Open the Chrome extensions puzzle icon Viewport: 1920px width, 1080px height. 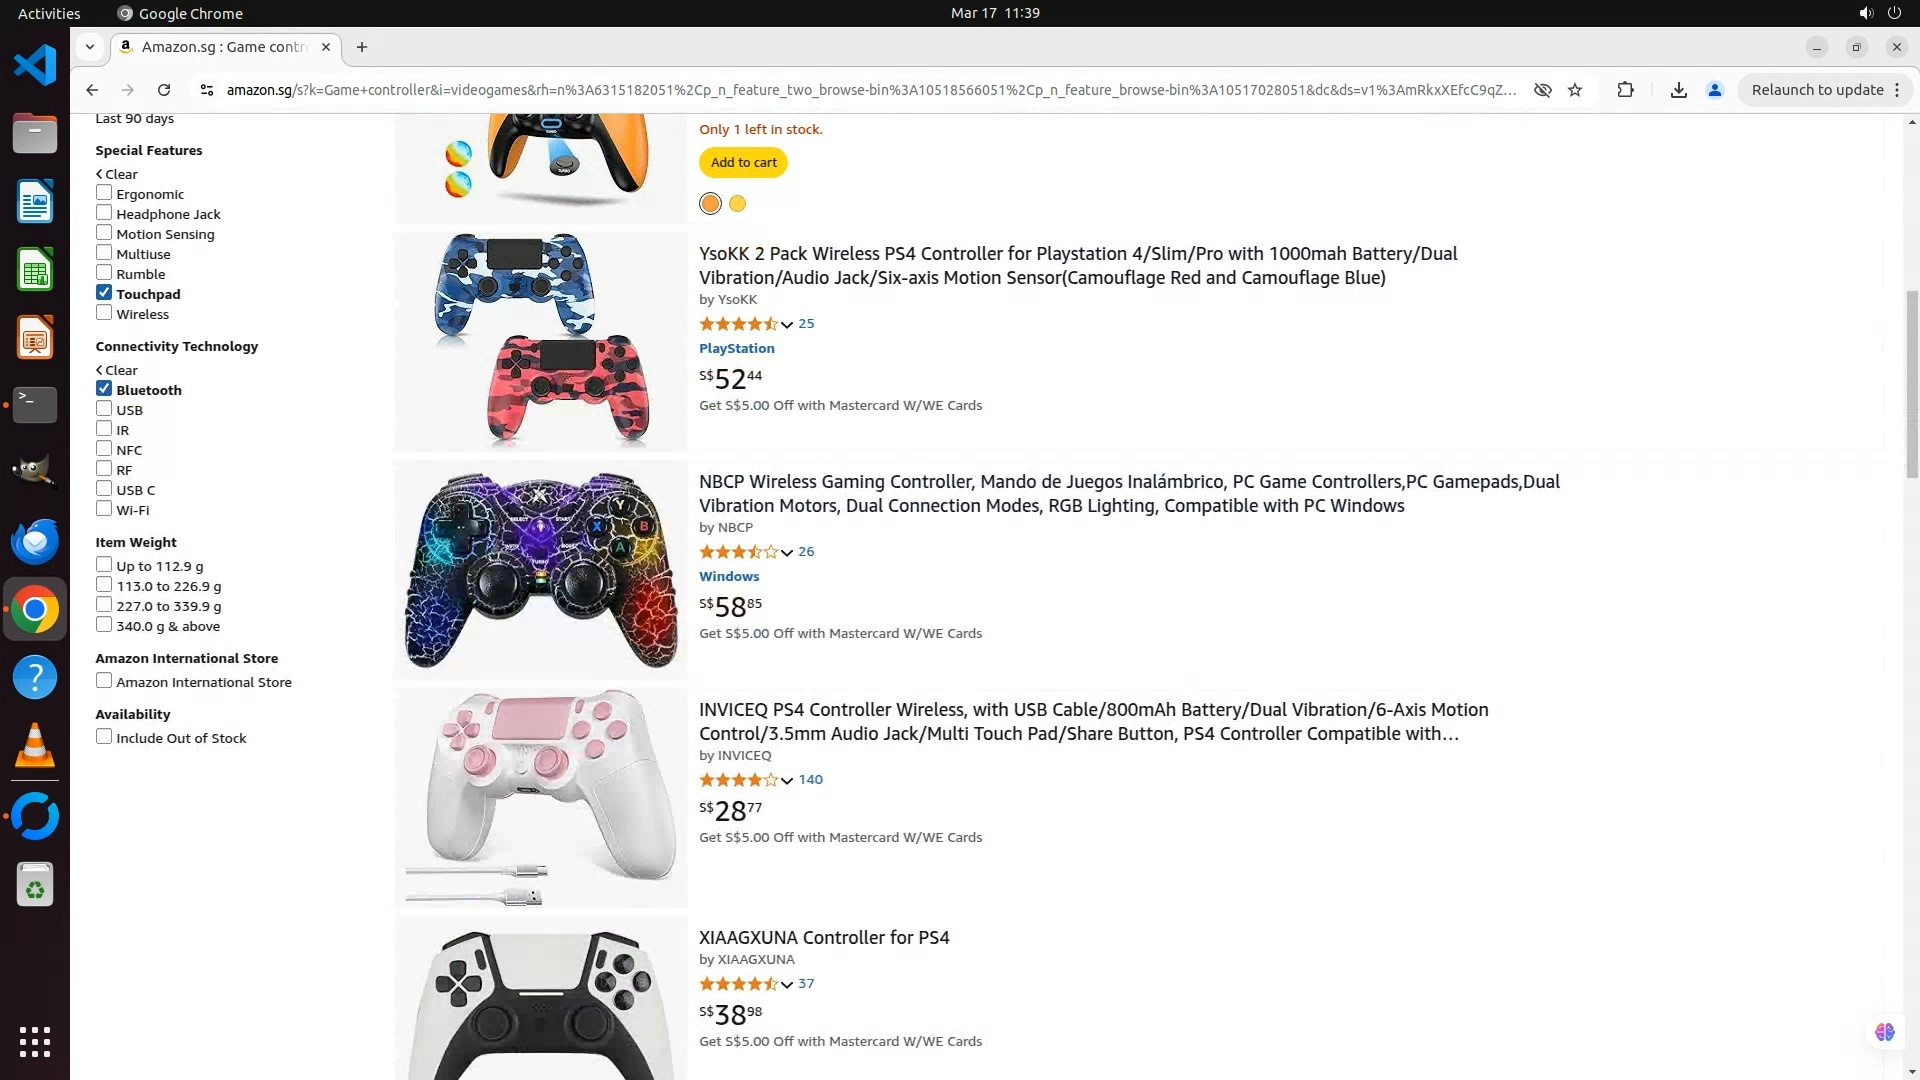tap(1625, 90)
